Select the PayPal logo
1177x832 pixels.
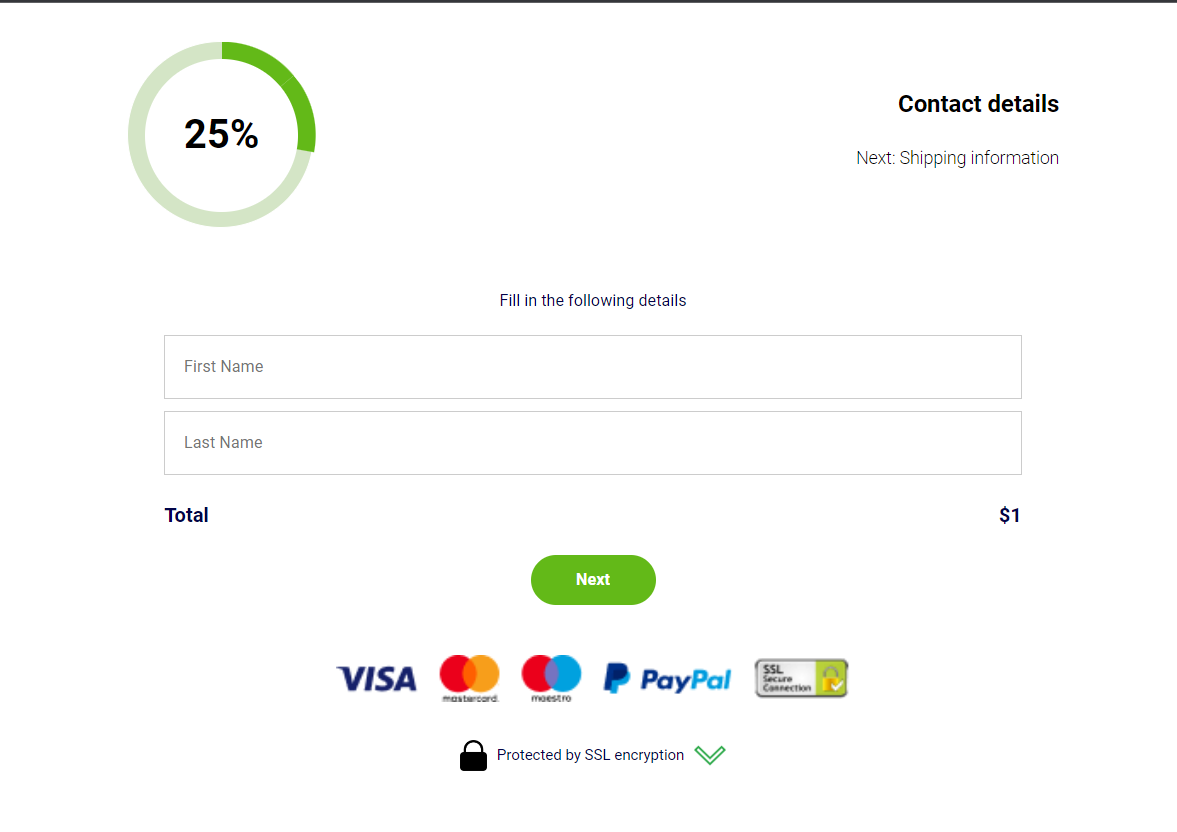point(667,679)
